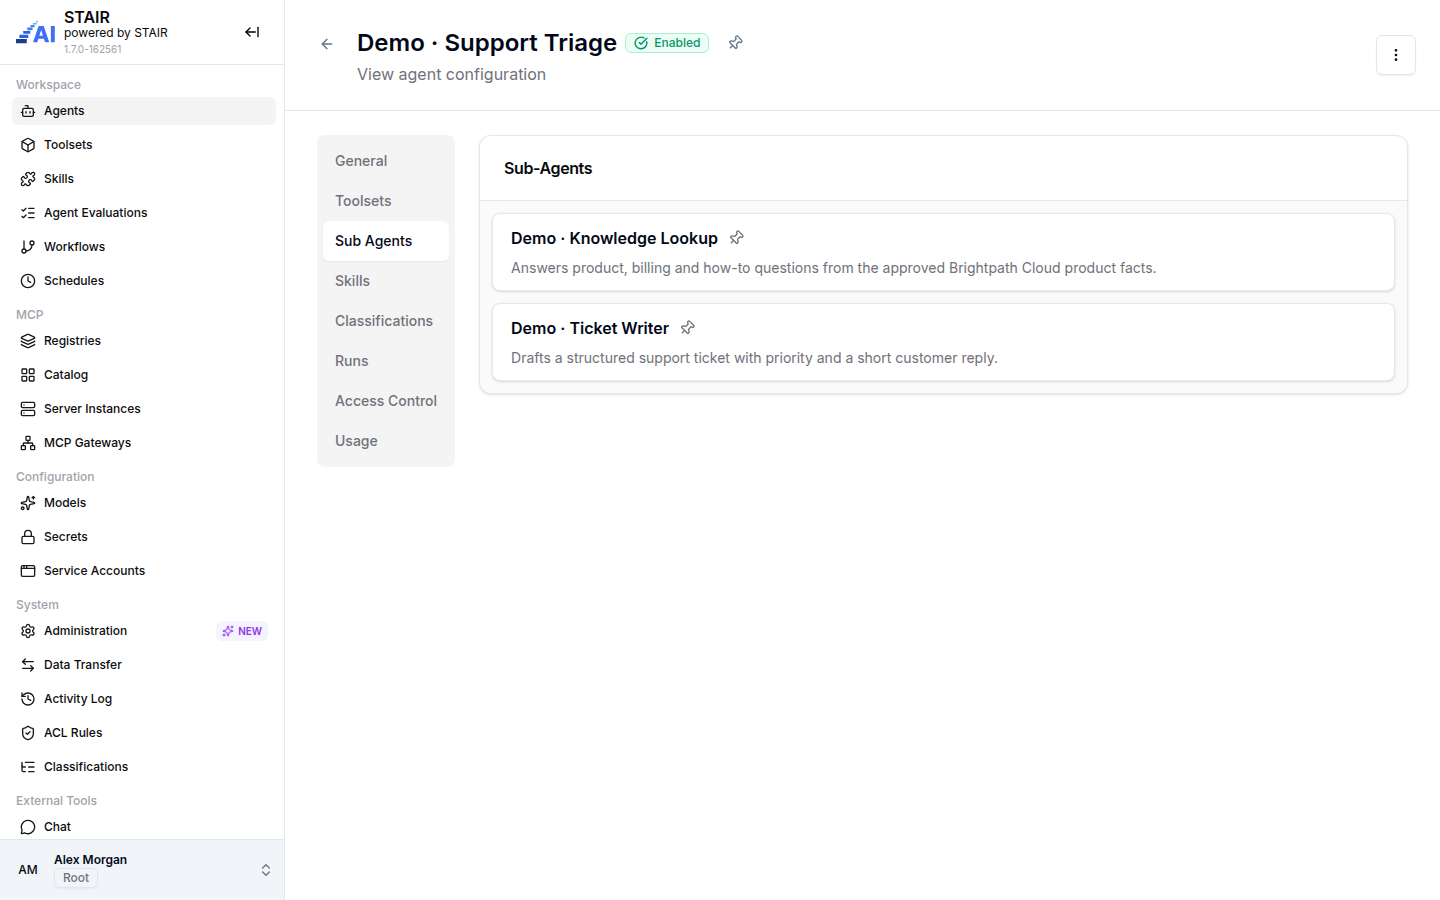Click the NEW badge beside Administration

tap(242, 631)
